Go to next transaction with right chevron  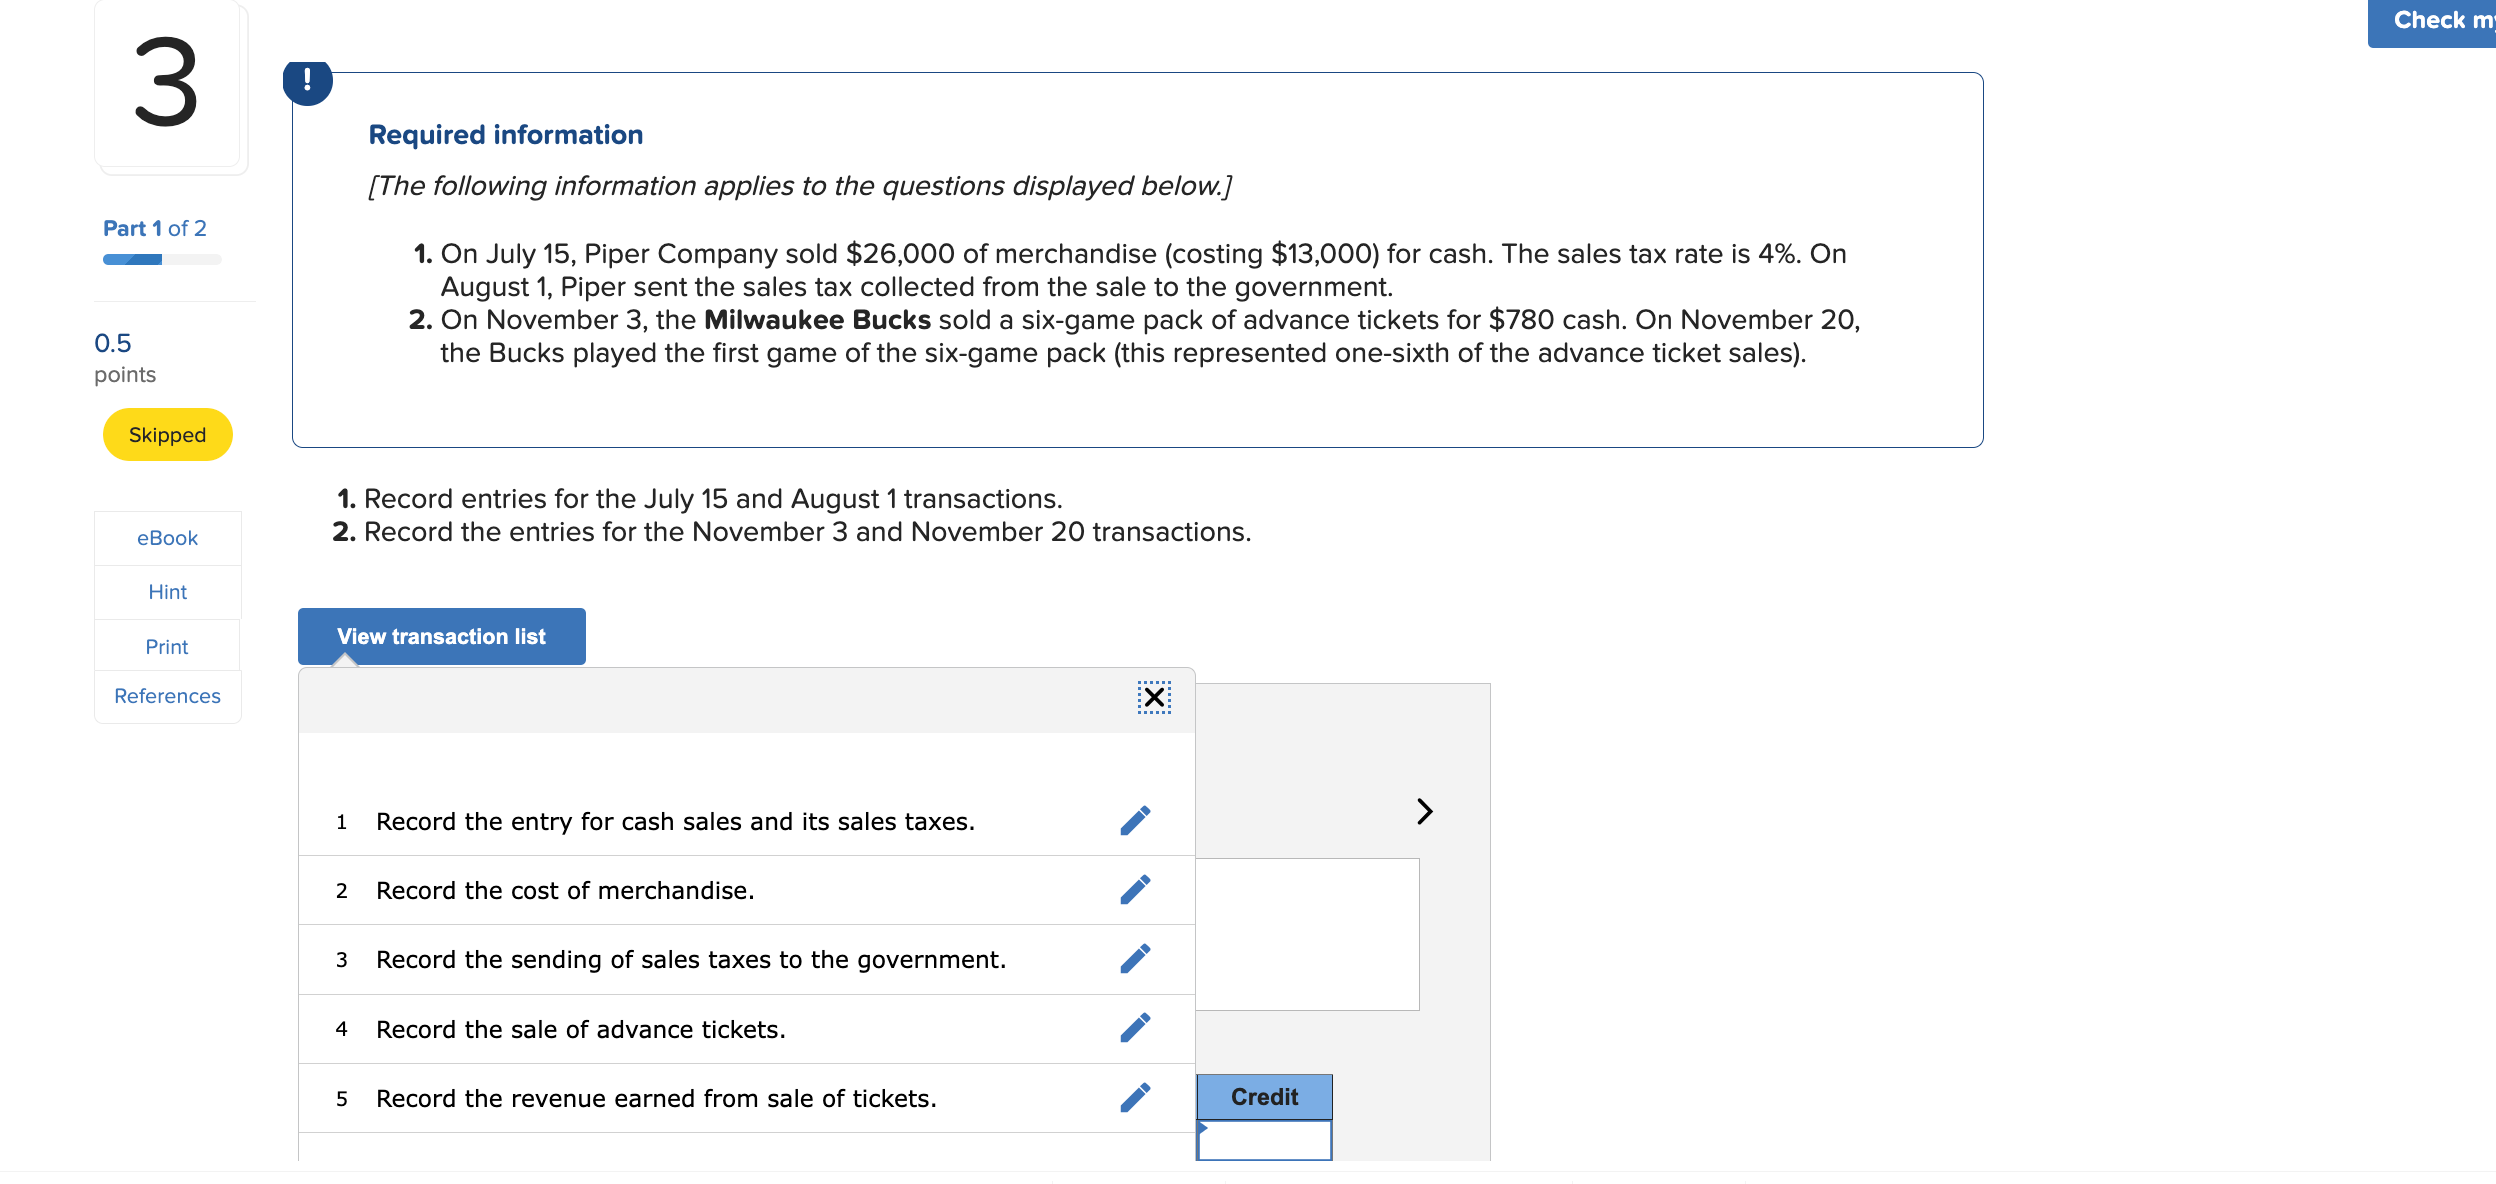(x=1425, y=811)
